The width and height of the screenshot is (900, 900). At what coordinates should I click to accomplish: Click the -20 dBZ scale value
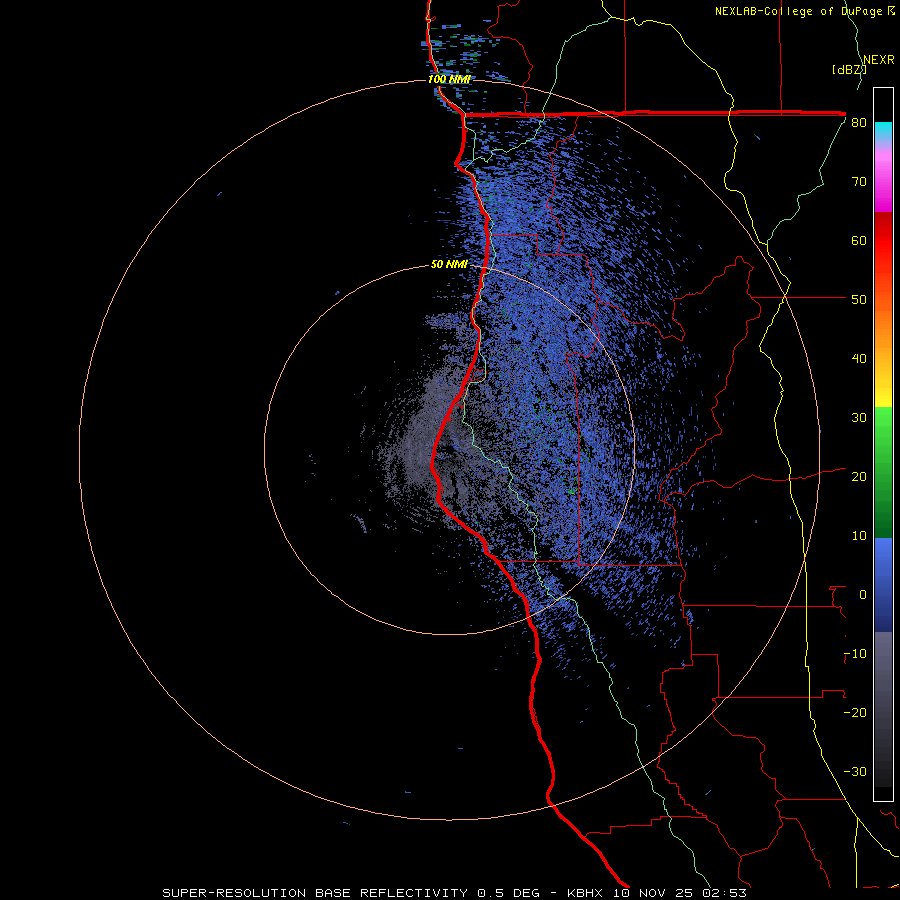pos(855,714)
